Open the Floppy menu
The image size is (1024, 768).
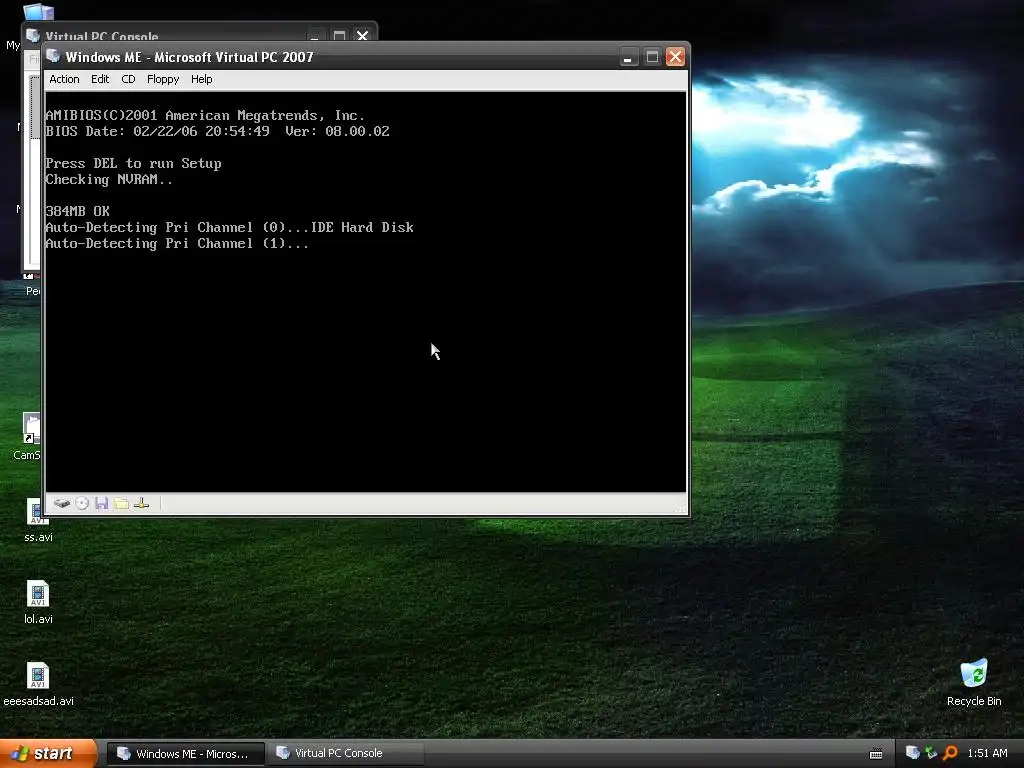(x=163, y=79)
